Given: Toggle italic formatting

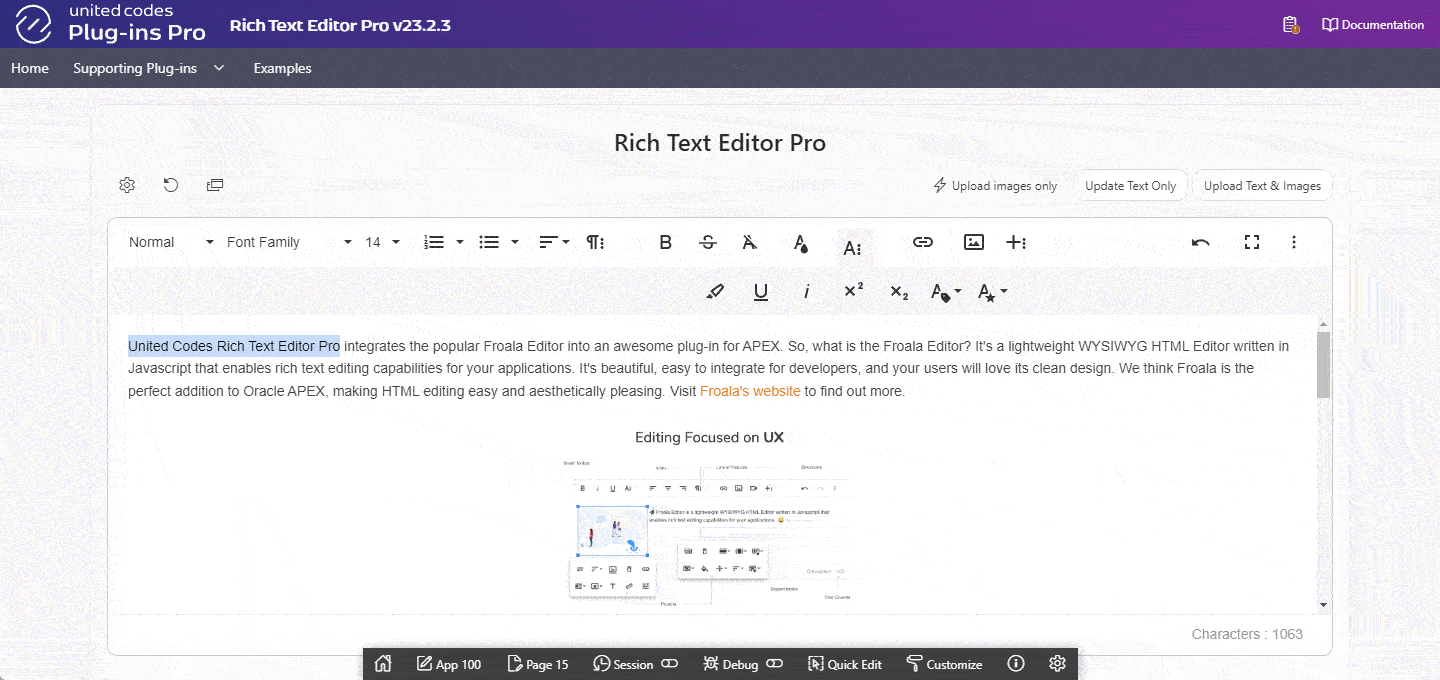Looking at the screenshot, I should pos(807,292).
